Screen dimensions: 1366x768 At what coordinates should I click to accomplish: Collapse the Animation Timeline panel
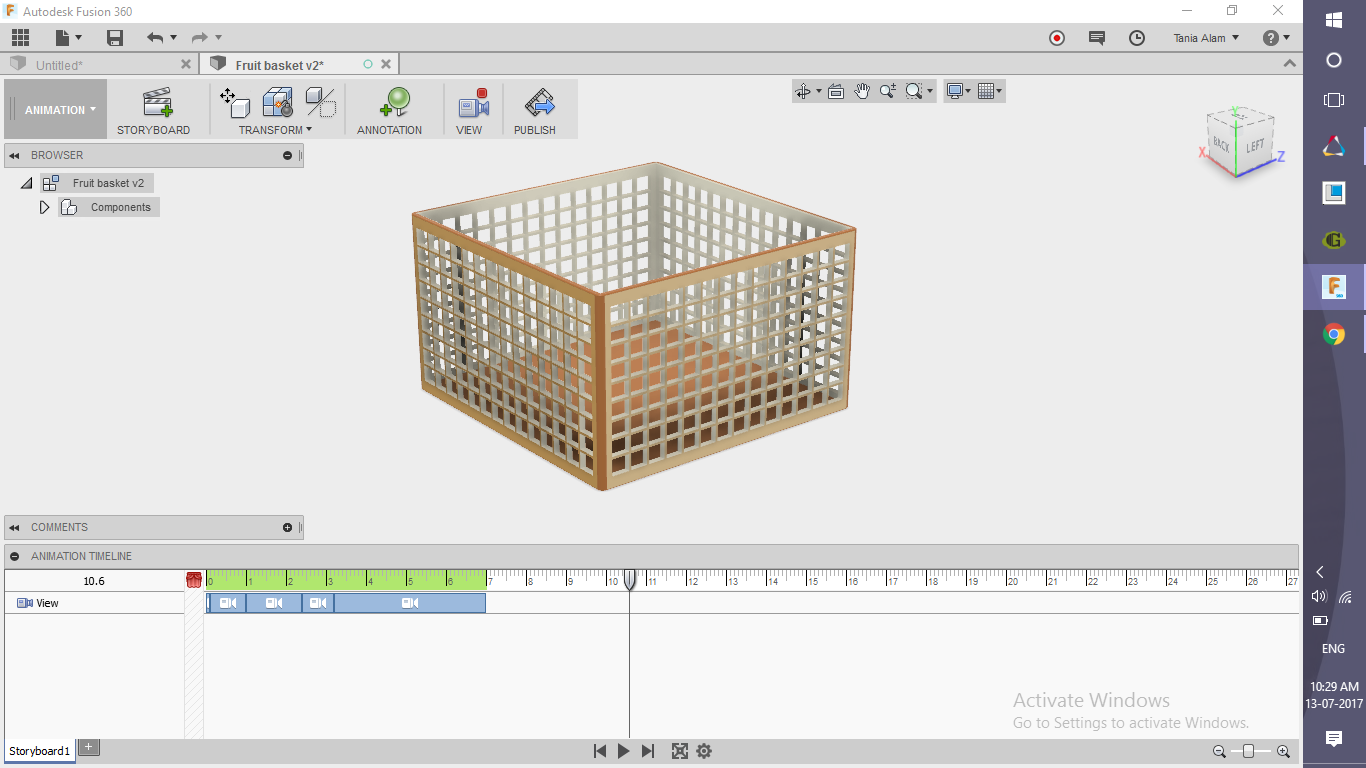pyautogui.click(x=15, y=557)
